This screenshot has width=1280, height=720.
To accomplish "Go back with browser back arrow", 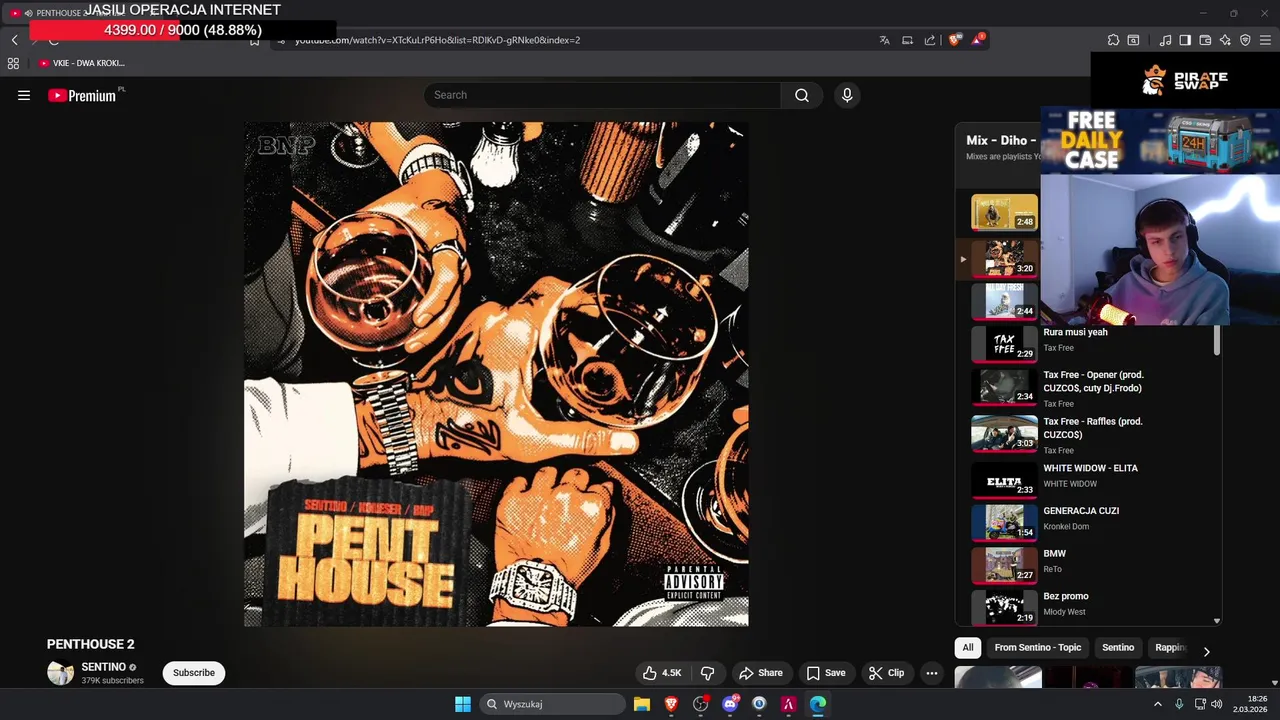I will (14, 40).
